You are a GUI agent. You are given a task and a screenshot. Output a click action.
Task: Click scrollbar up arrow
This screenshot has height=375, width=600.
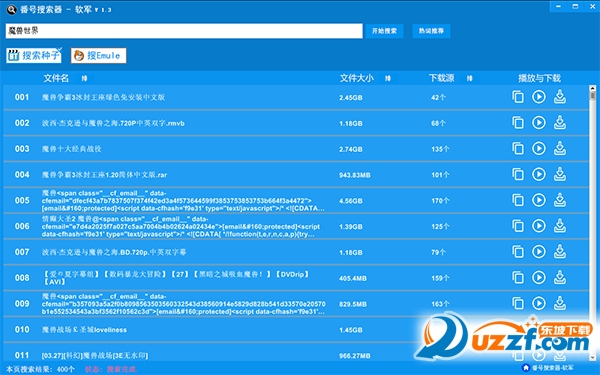pyautogui.click(x=593, y=88)
